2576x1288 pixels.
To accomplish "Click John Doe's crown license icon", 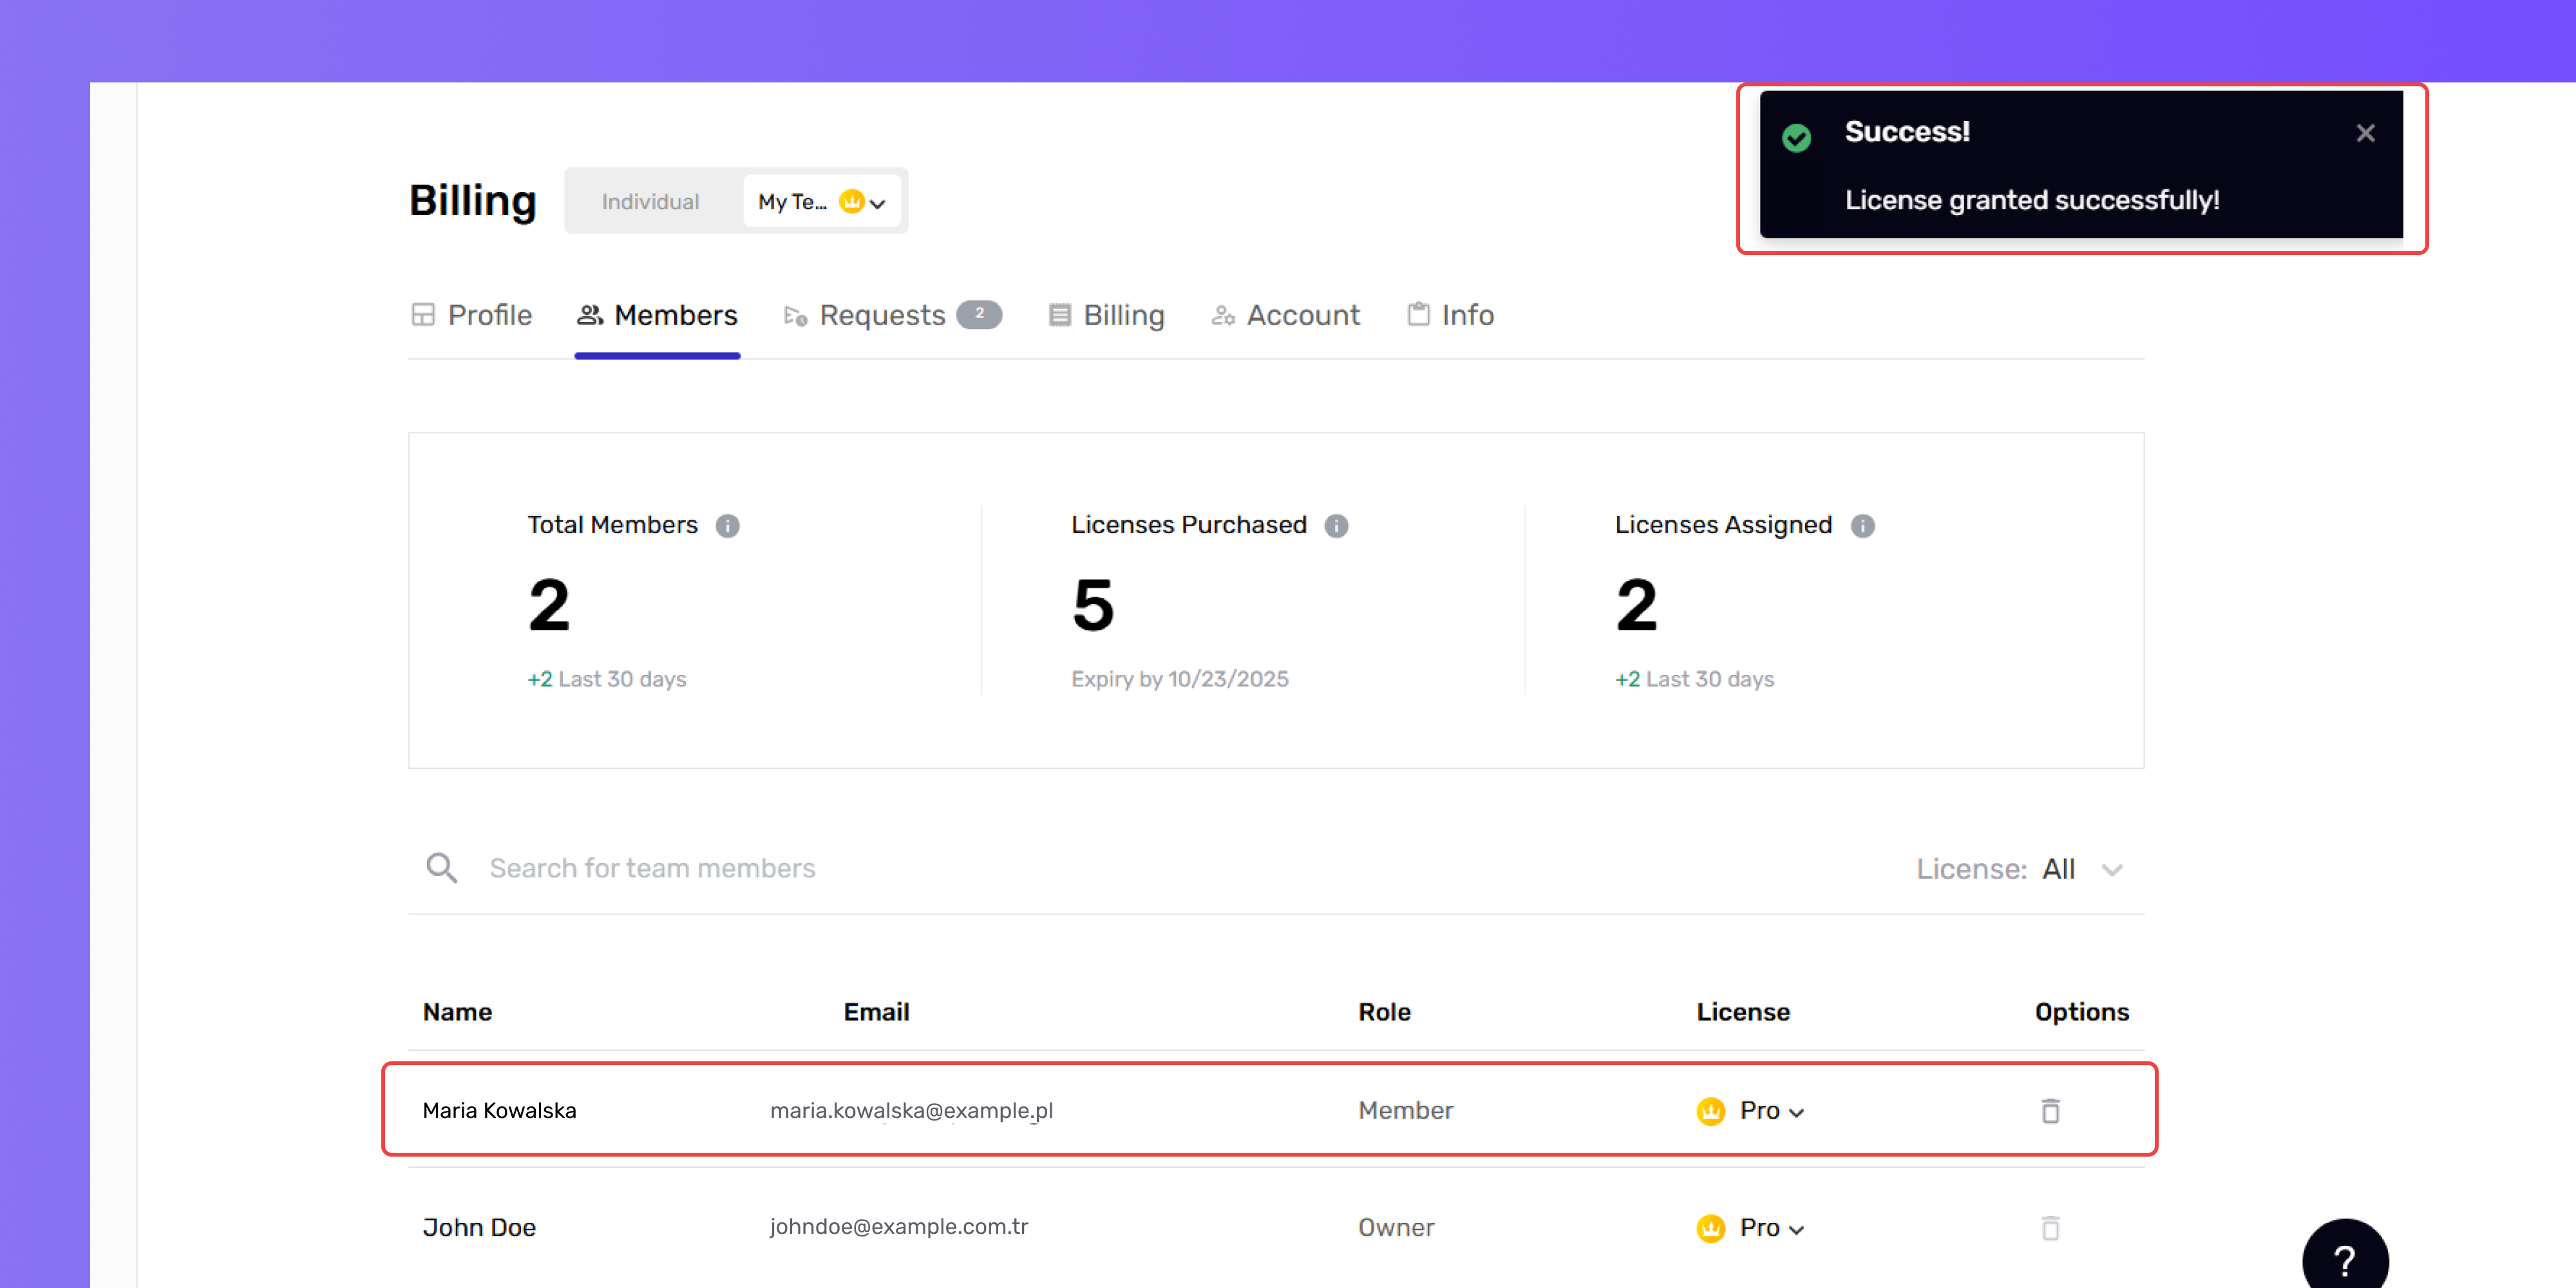I will [1711, 1228].
